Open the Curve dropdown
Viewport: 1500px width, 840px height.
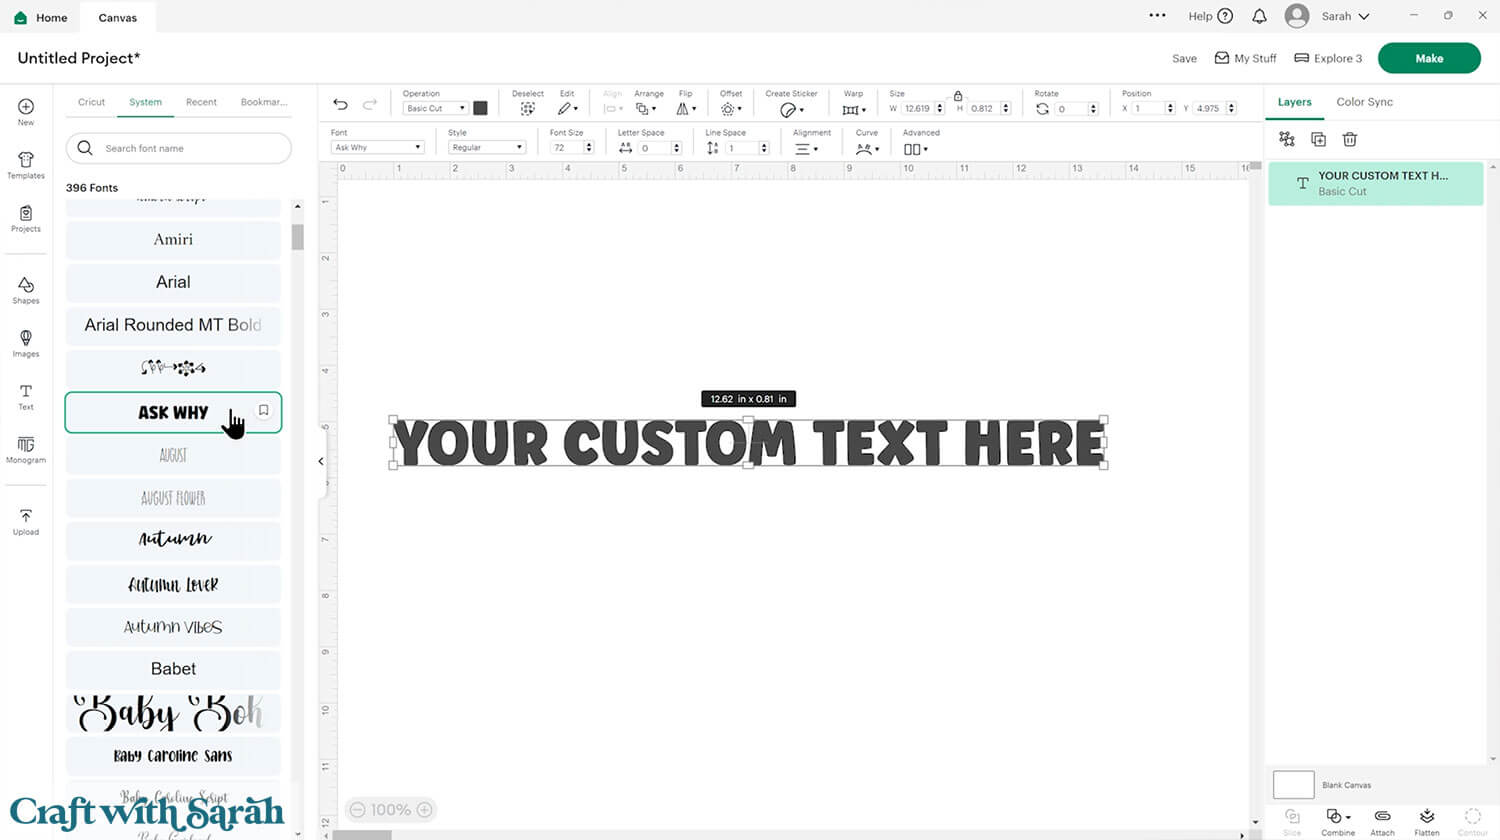pos(867,148)
